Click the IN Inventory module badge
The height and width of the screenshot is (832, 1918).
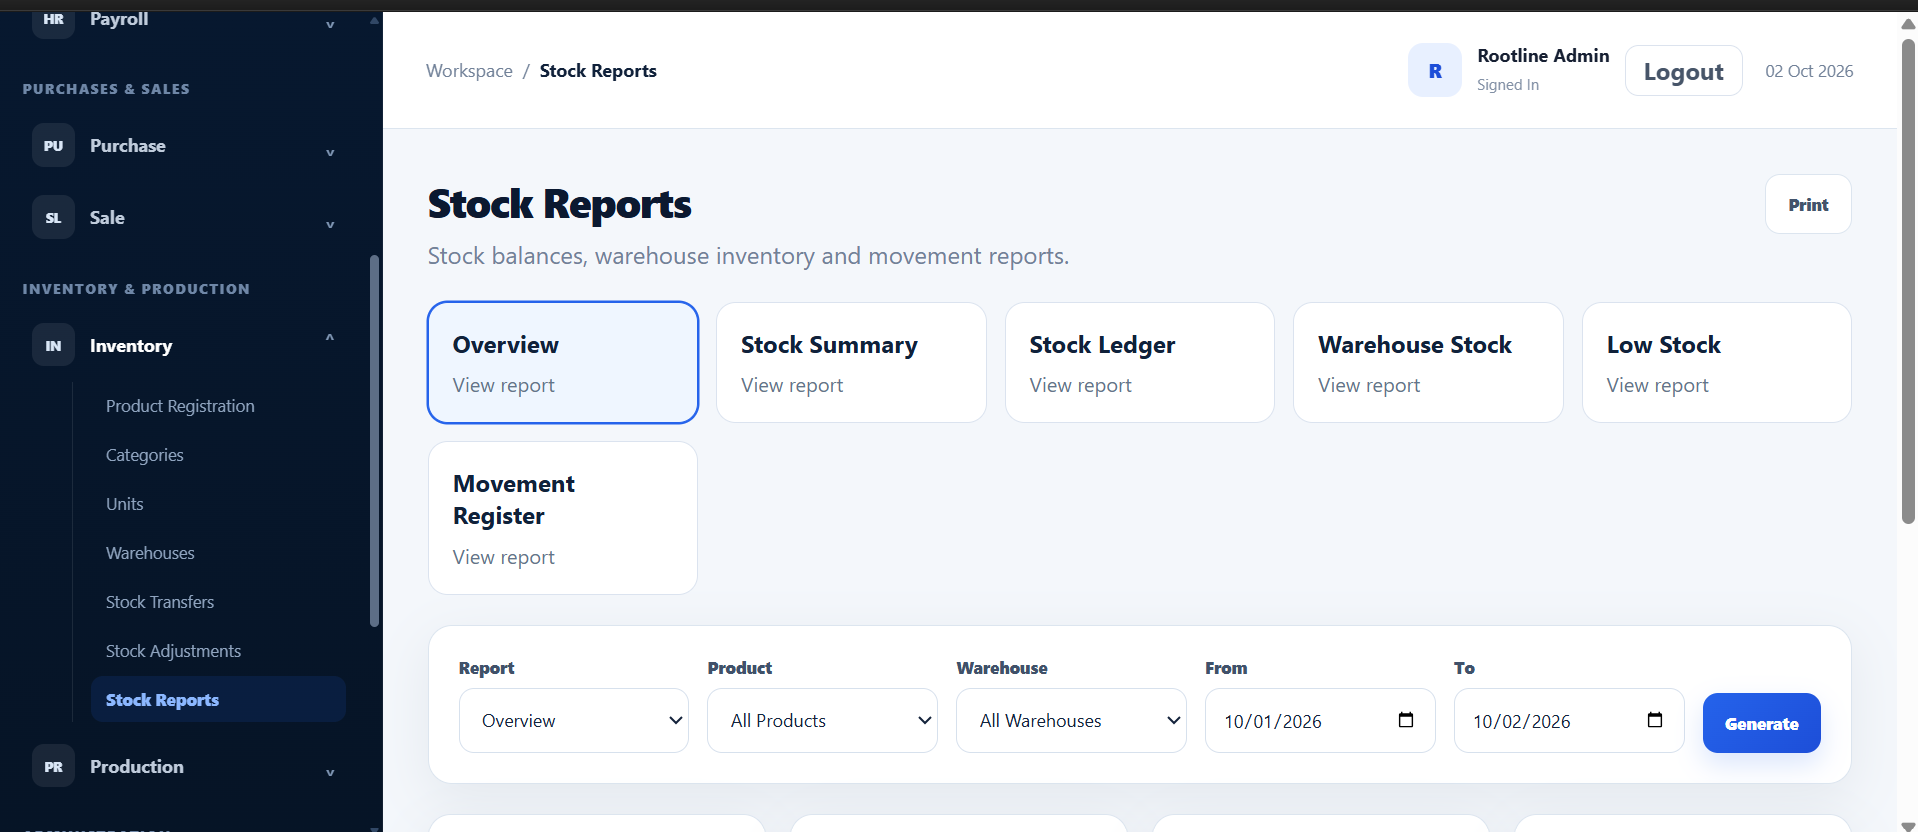point(53,345)
